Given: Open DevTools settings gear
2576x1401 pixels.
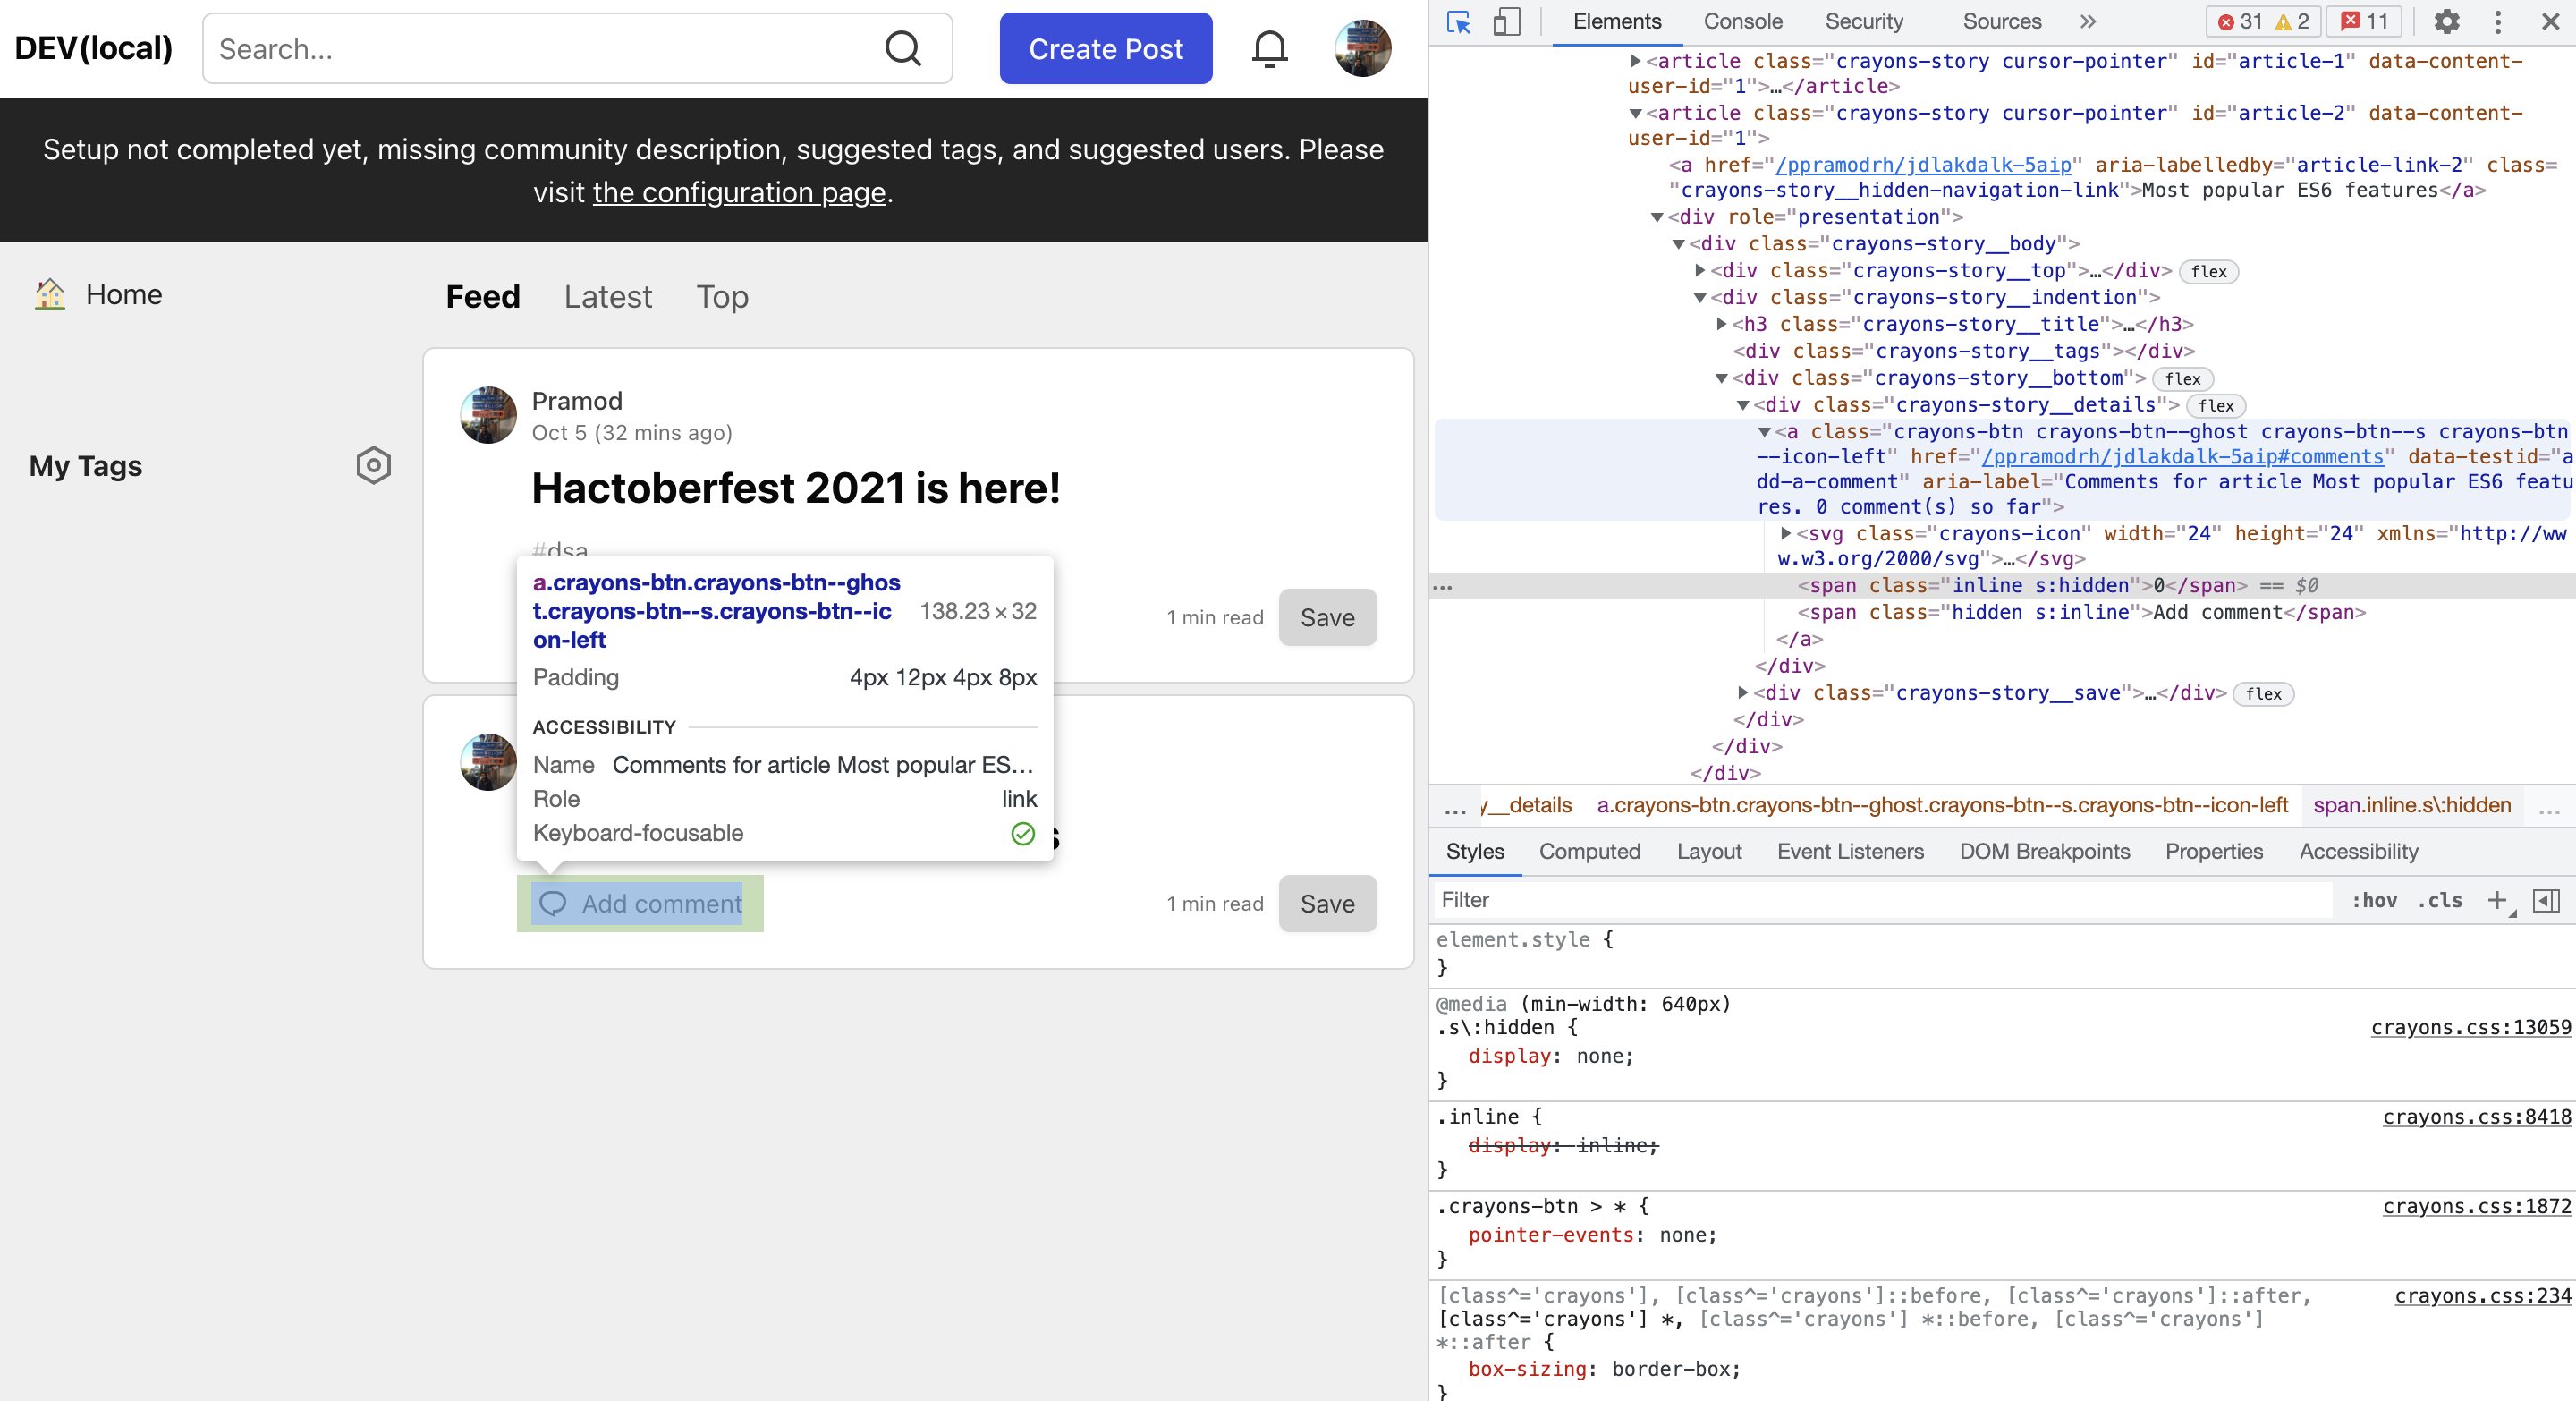Looking at the screenshot, I should point(2446,22).
